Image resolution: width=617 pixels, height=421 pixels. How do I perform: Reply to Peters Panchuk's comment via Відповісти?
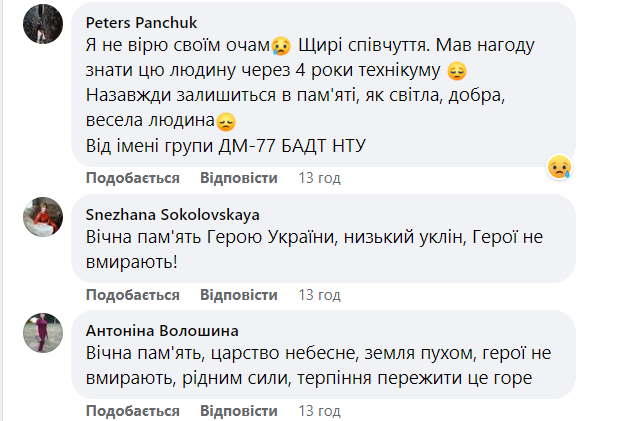click(x=238, y=178)
